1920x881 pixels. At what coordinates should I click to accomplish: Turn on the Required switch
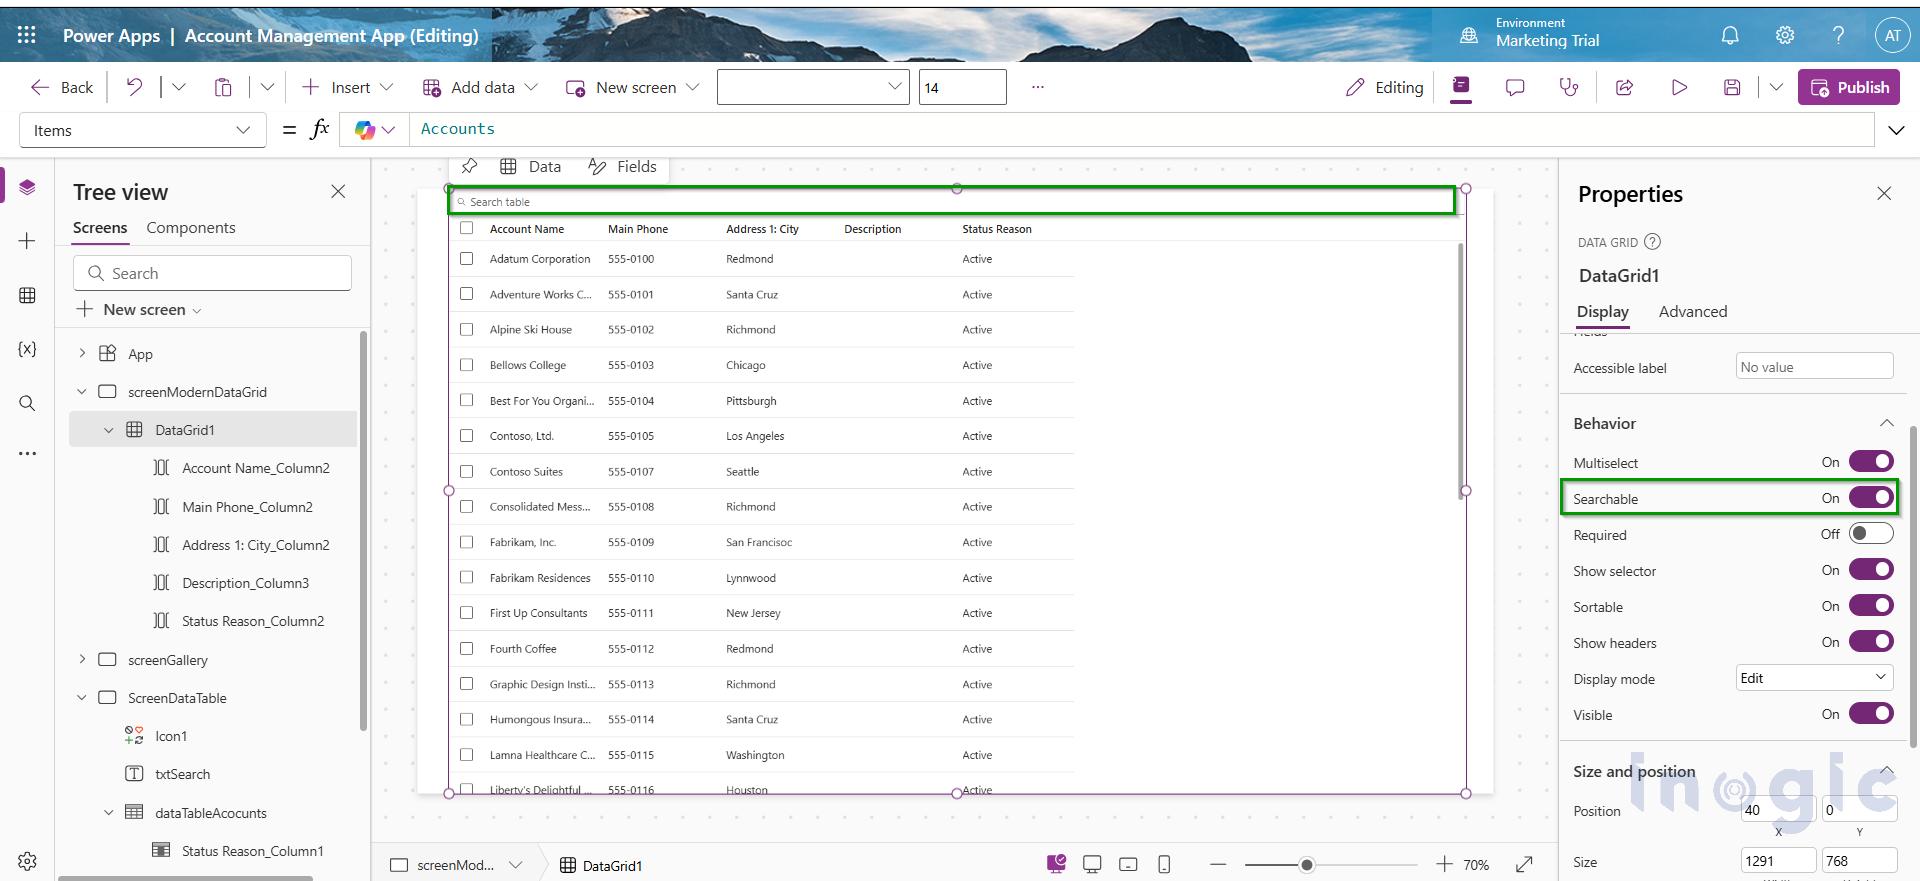coord(1870,534)
